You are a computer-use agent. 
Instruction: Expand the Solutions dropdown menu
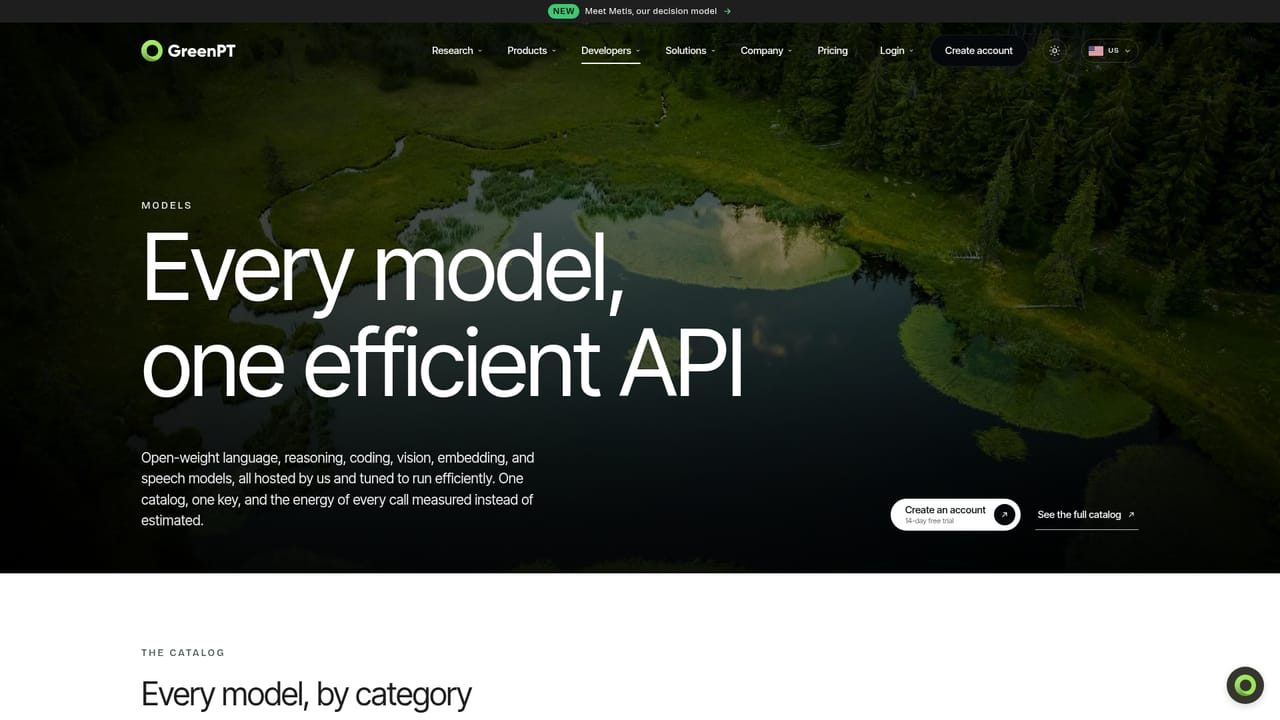click(691, 51)
